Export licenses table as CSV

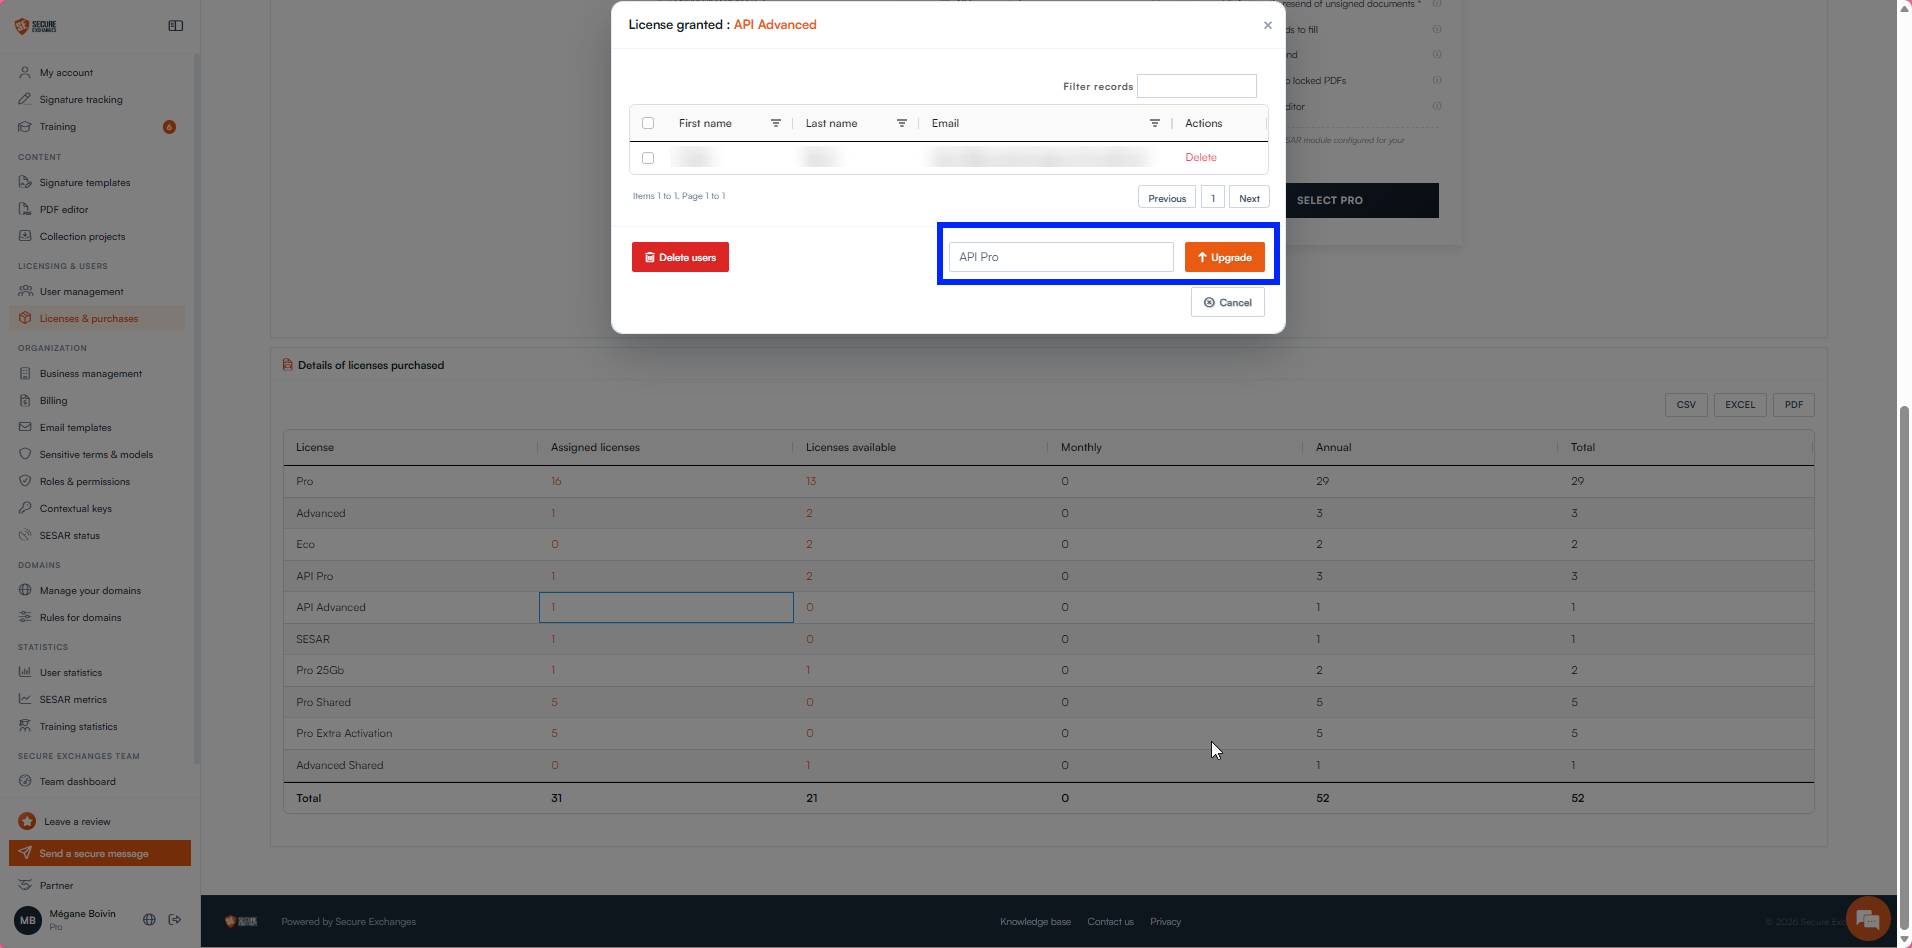(1686, 405)
